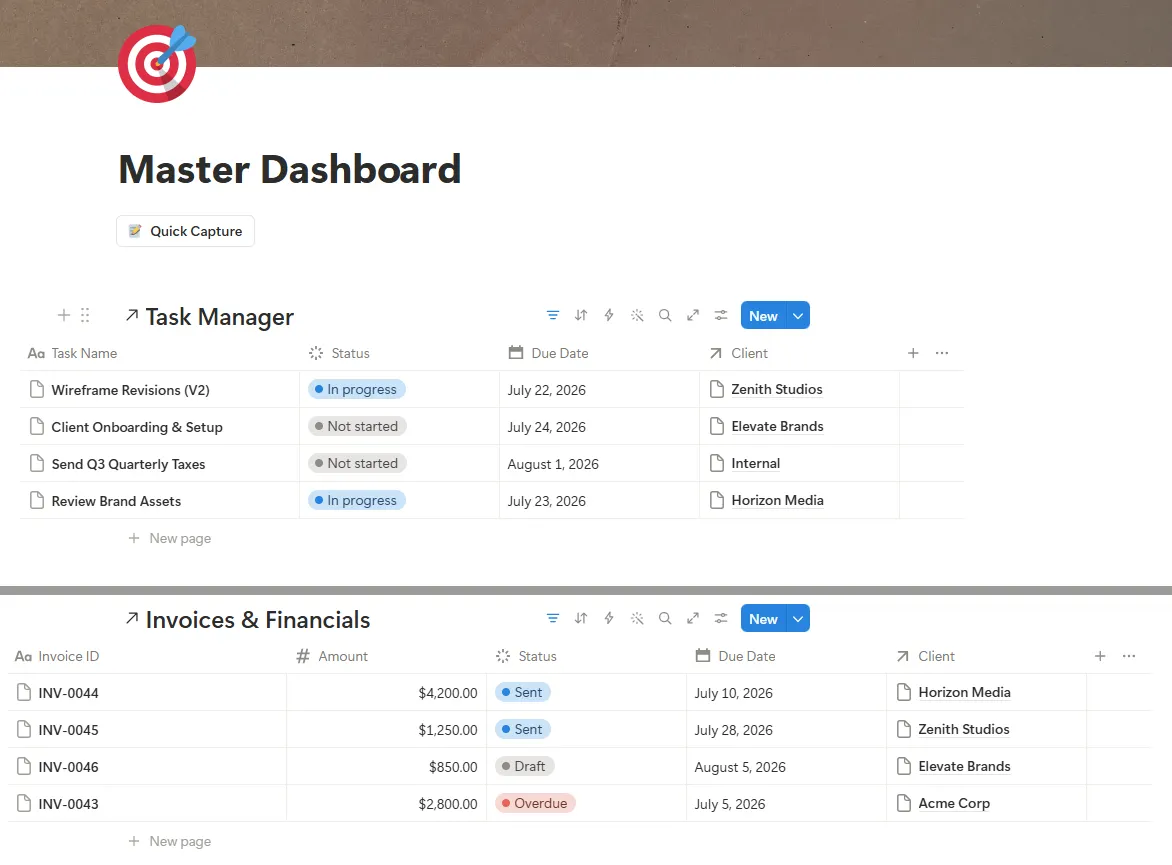Open invoice INV-0046
The image size is (1172, 865).
(68, 767)
